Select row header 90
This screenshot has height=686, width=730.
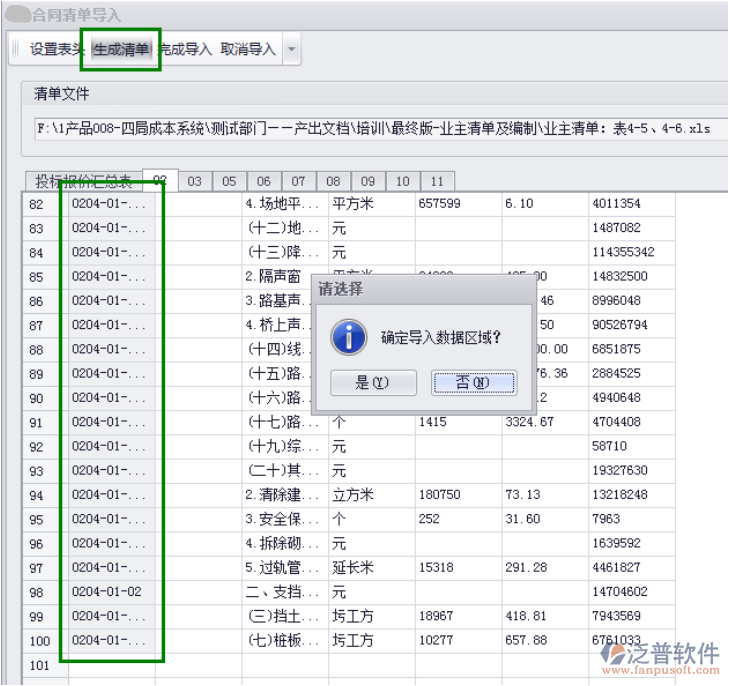[x=45, y=398]
